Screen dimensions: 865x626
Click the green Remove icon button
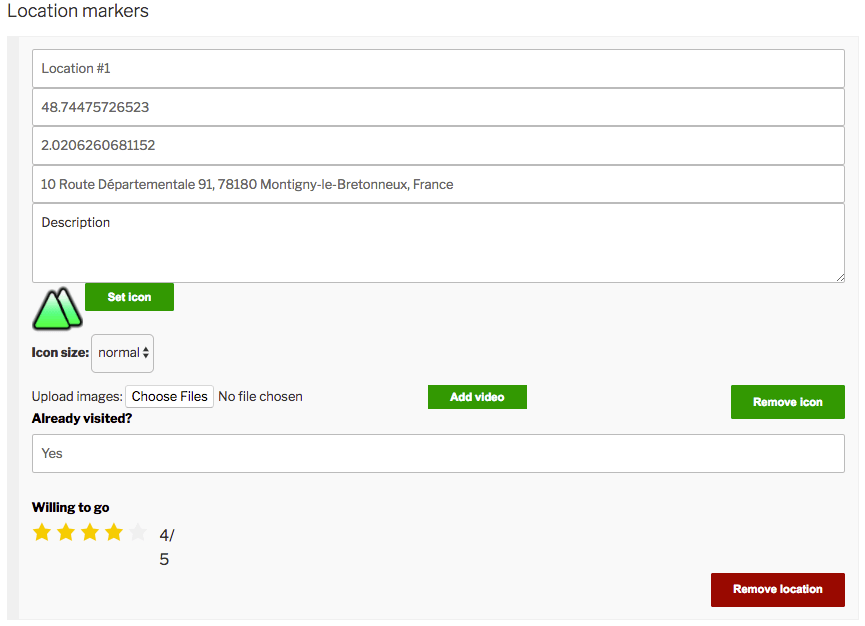pyautogui.click(x=787, y=402)
